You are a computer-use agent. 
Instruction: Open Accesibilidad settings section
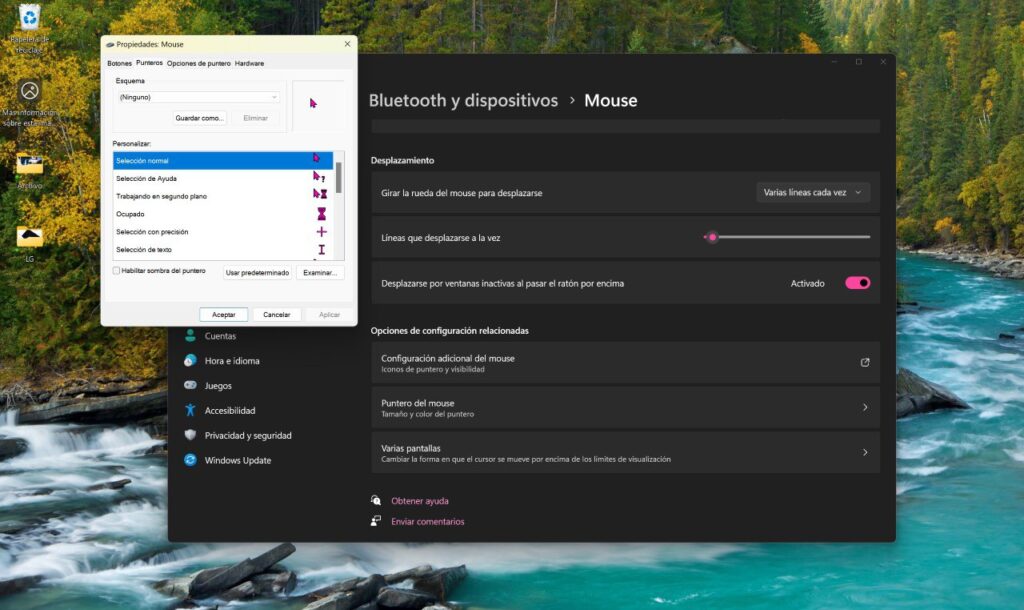pyautogui.click(x=230, y=410)
